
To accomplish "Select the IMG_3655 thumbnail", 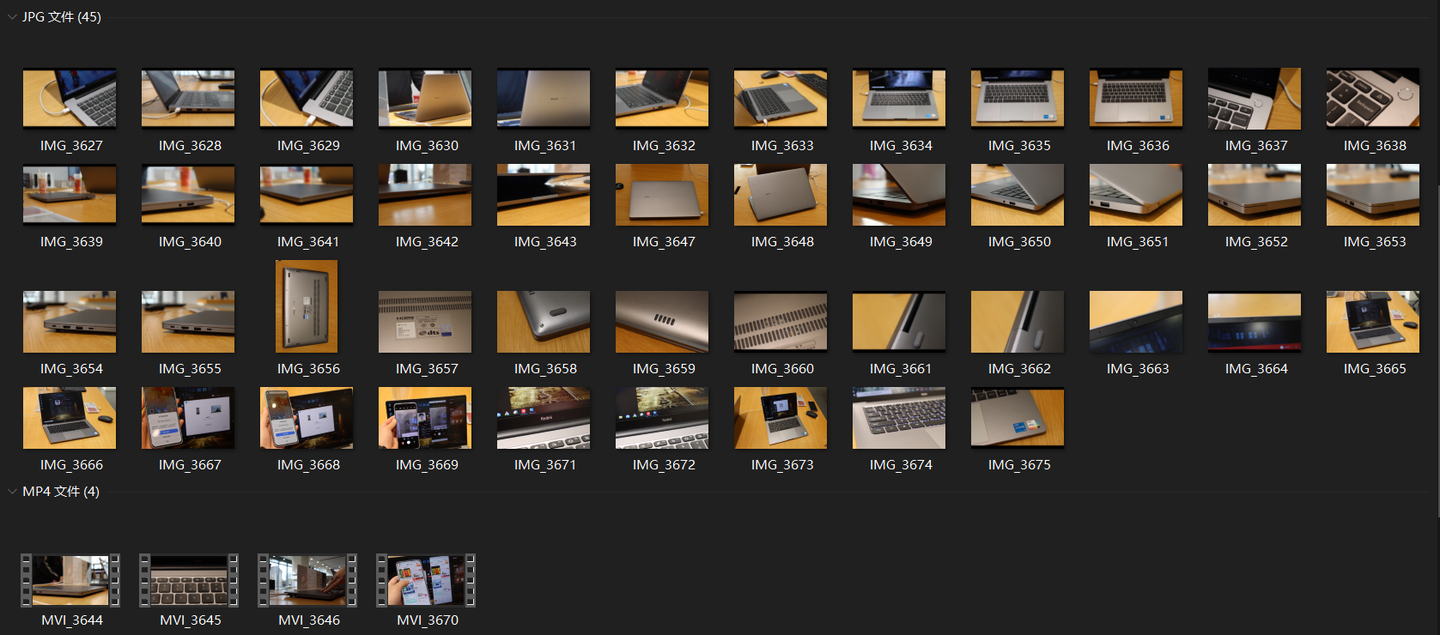I will 188,321.
